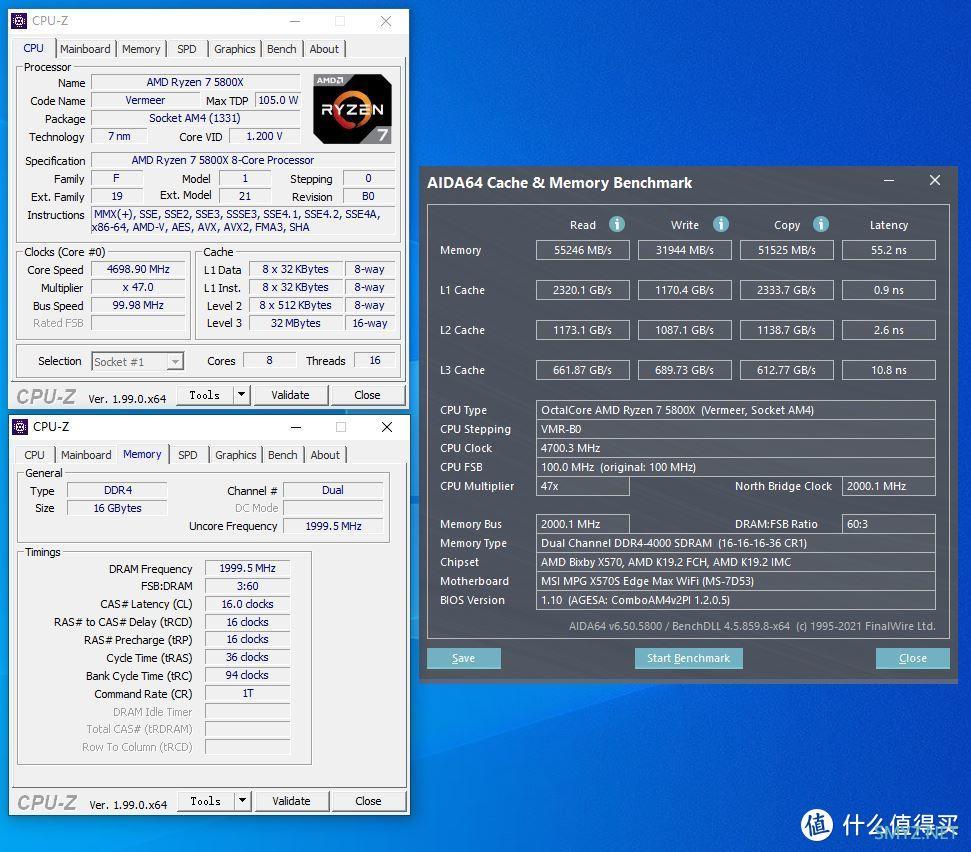Click the Write info icon in AIDA64
This screenshot has height=852, width=971.
point(720,224)
